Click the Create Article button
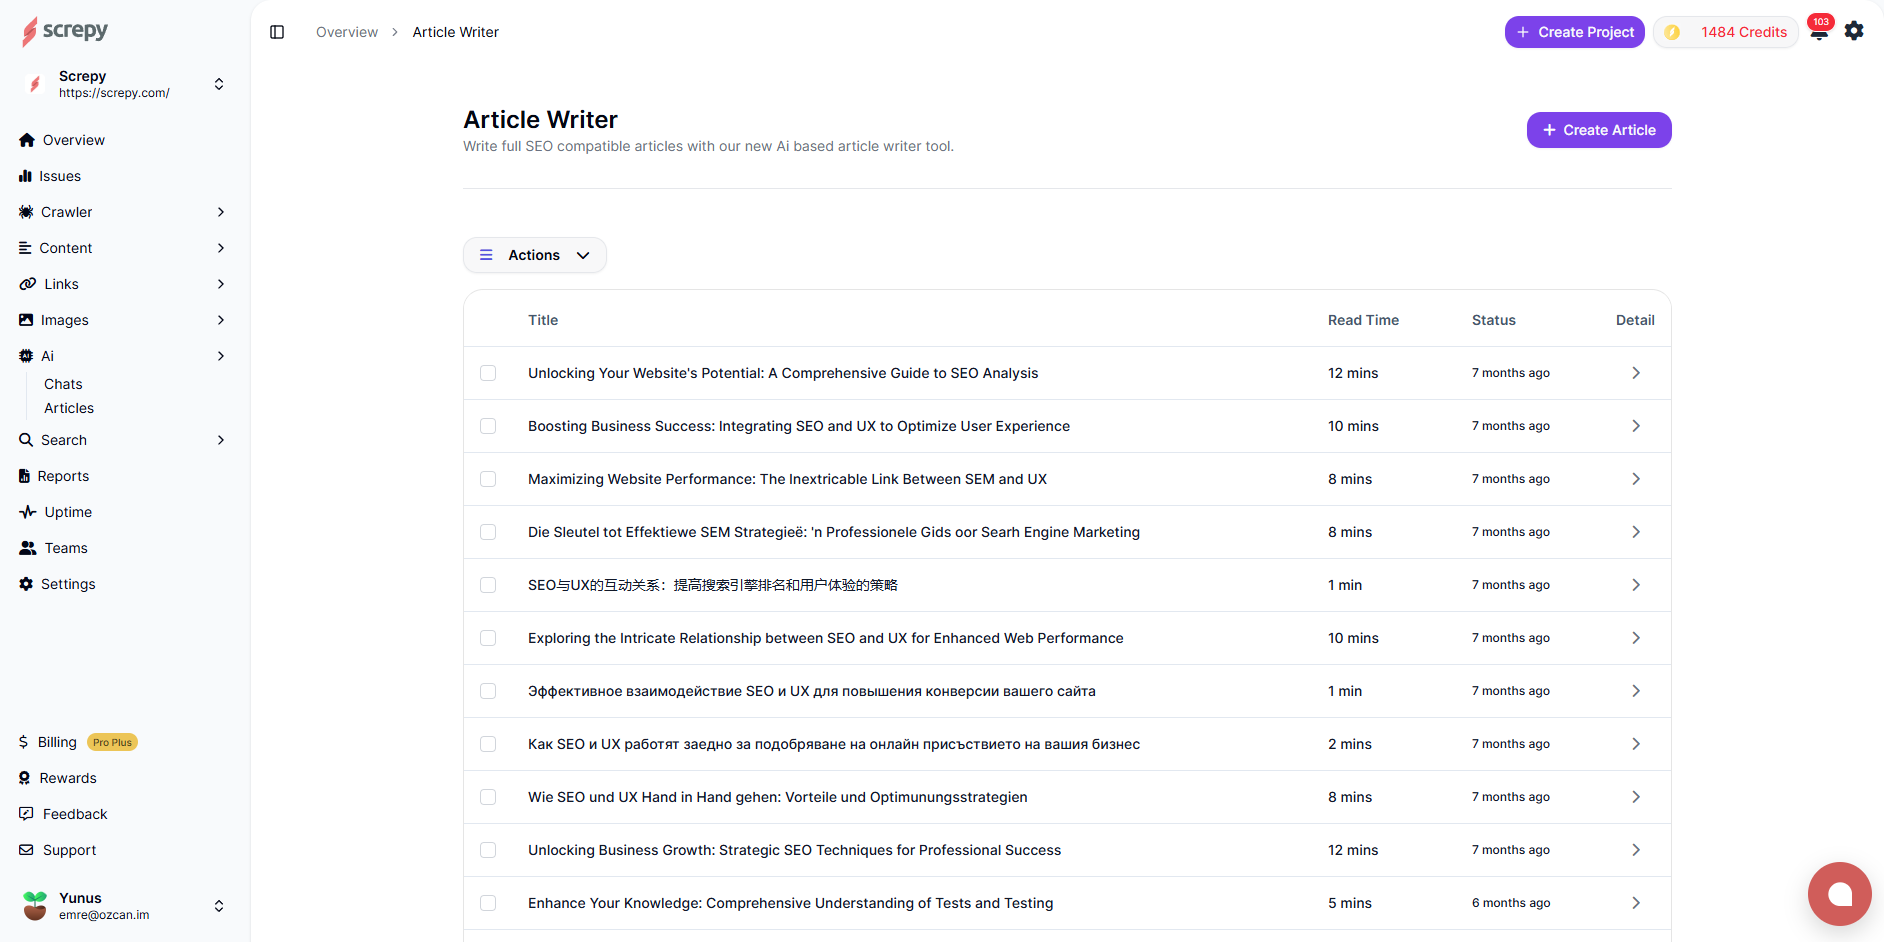 point(1598,130)
